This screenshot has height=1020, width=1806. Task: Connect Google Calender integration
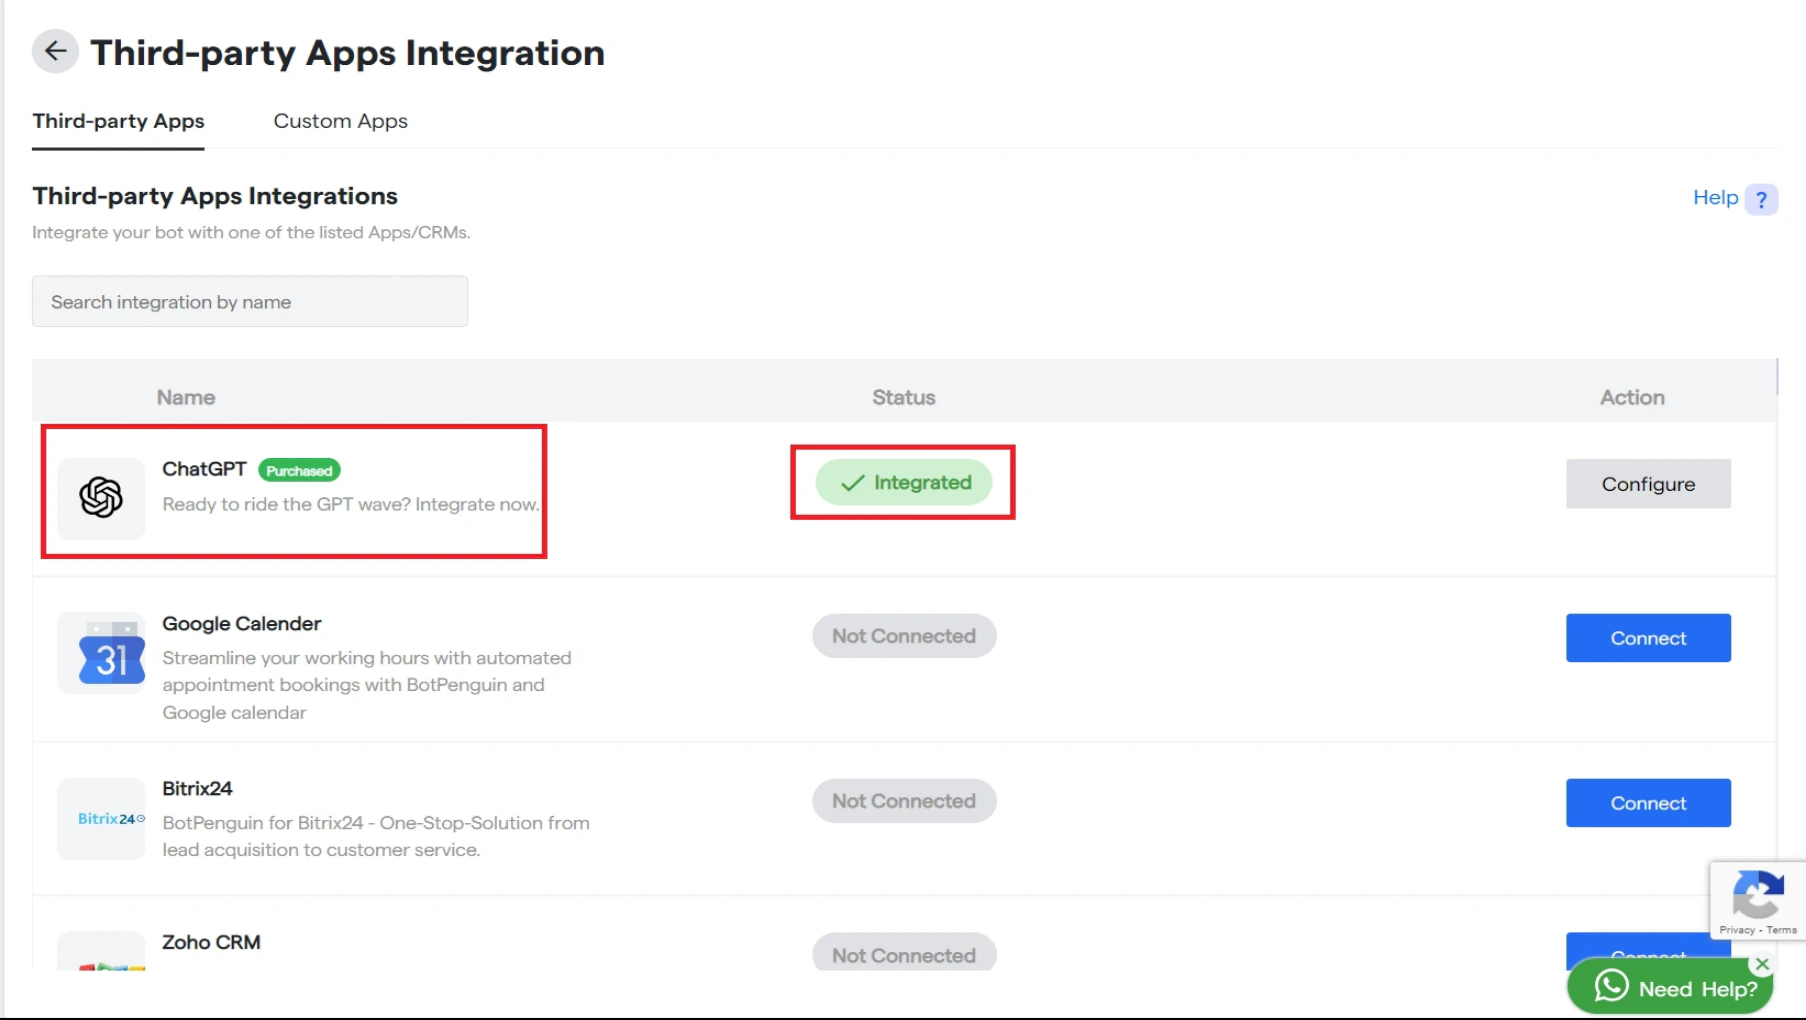click(1648, 638)
